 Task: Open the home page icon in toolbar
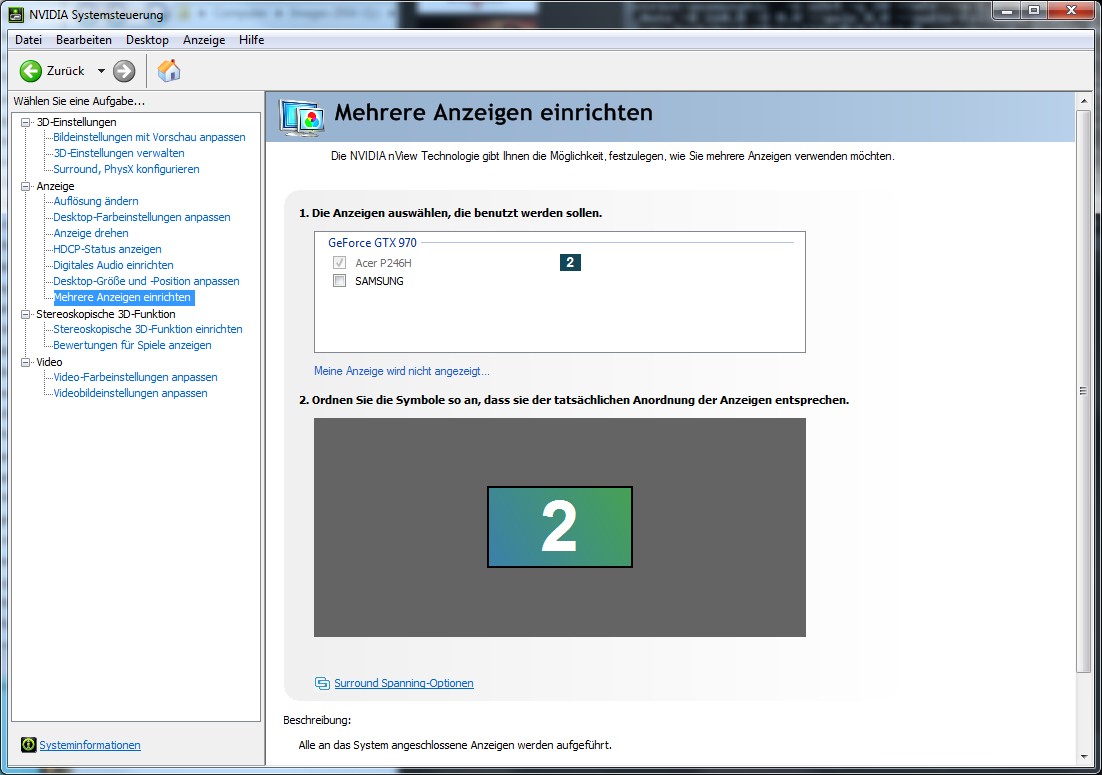click(169, 71)
